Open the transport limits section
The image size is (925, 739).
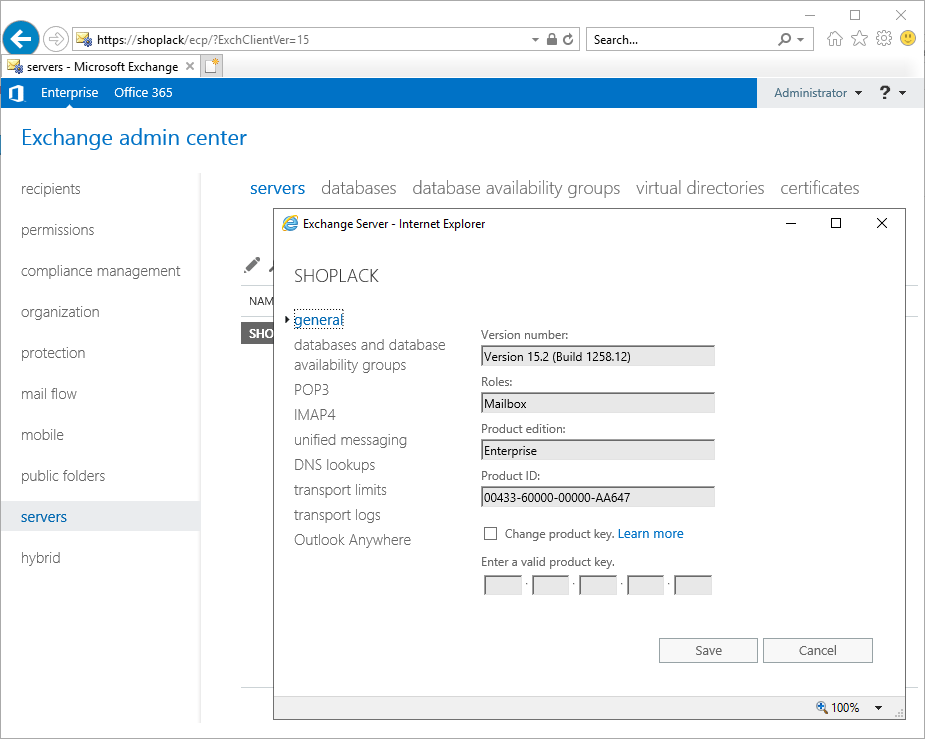[340, 490]
